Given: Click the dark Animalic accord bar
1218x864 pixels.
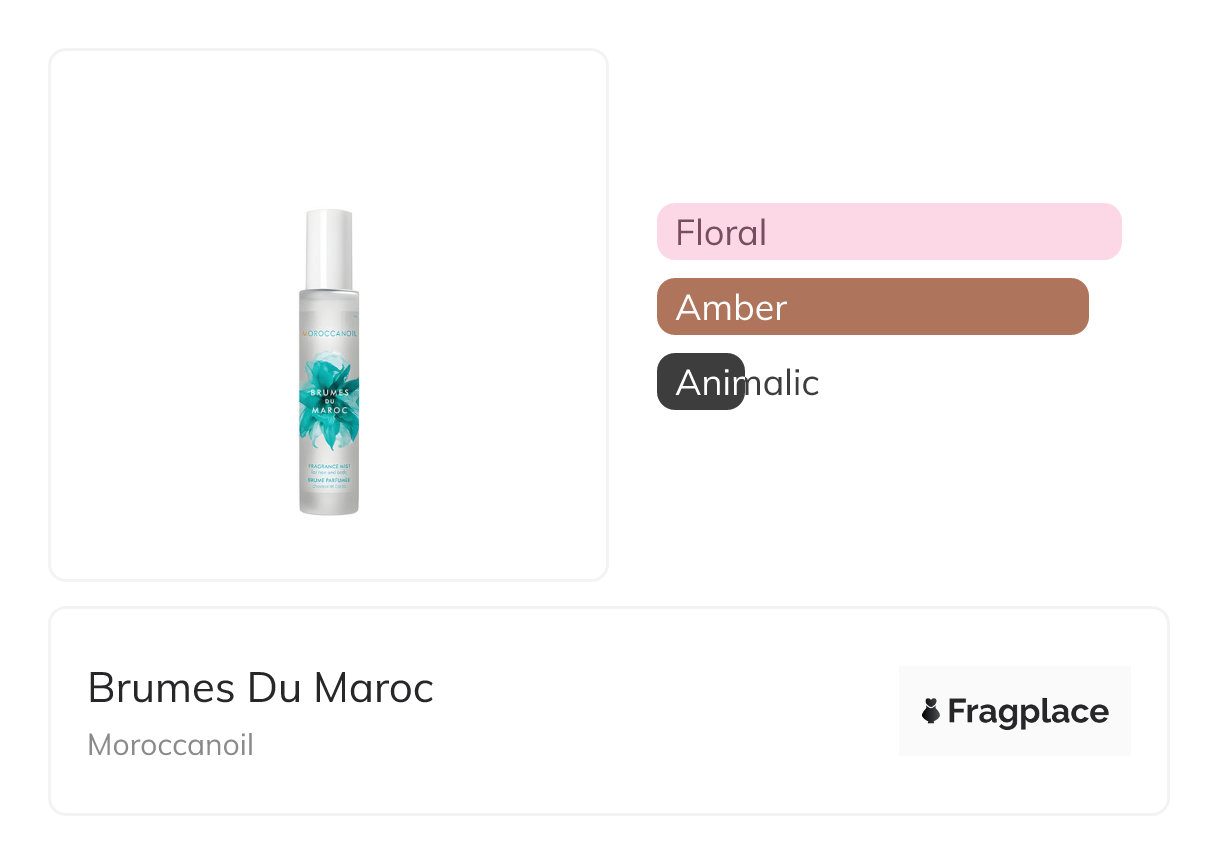Looking at the screenshot, I should click(700, 382).
